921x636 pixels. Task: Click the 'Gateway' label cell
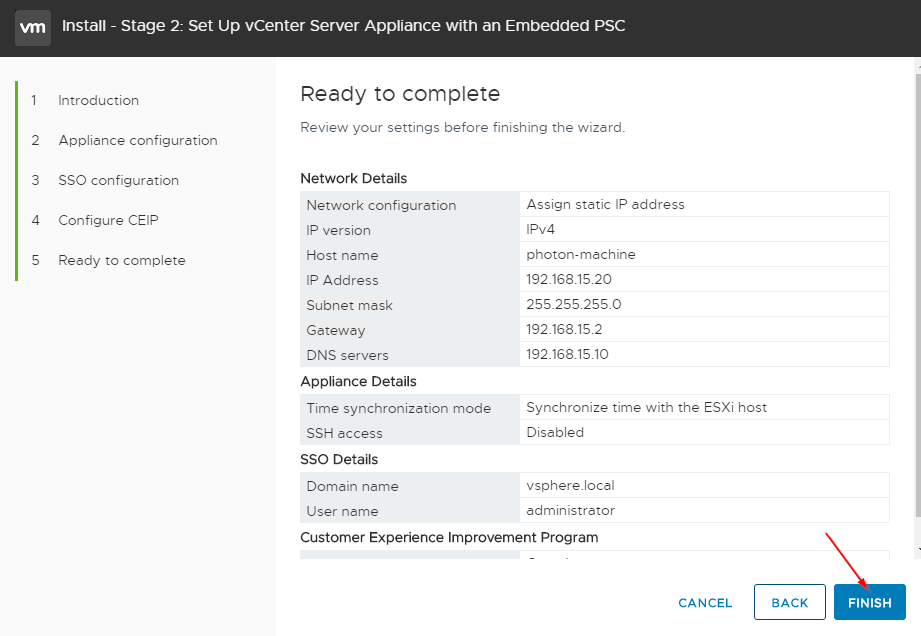pos(409,330)
